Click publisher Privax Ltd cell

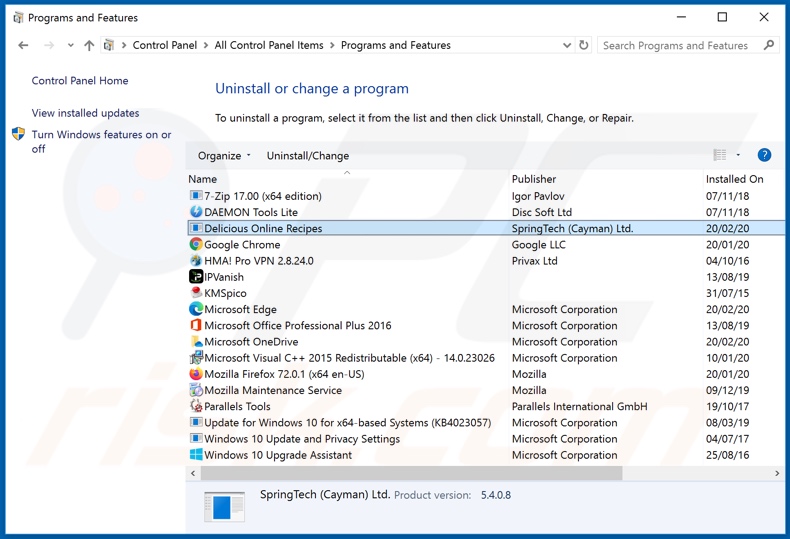point(535,260)
